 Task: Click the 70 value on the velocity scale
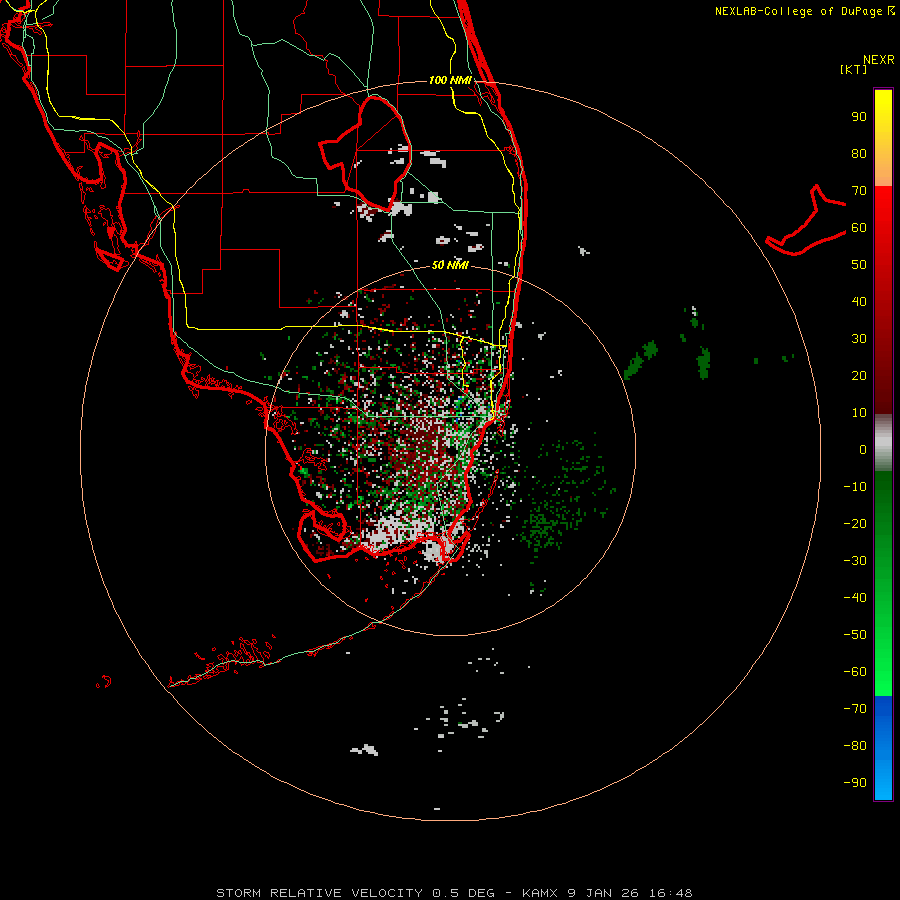[859, 191]
